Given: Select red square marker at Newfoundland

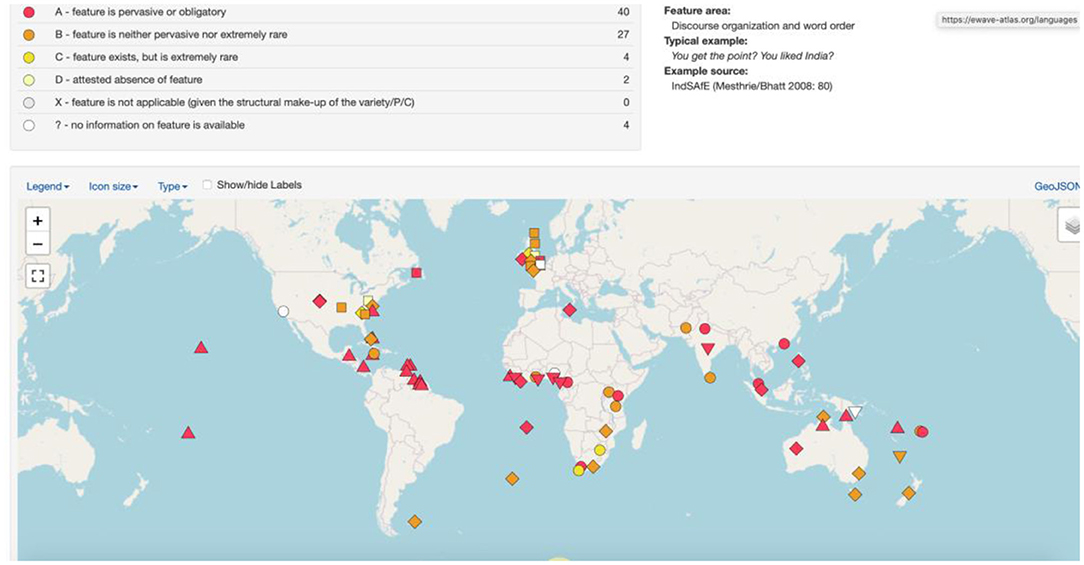Looking at the screenshot, I should click(416, 272).
